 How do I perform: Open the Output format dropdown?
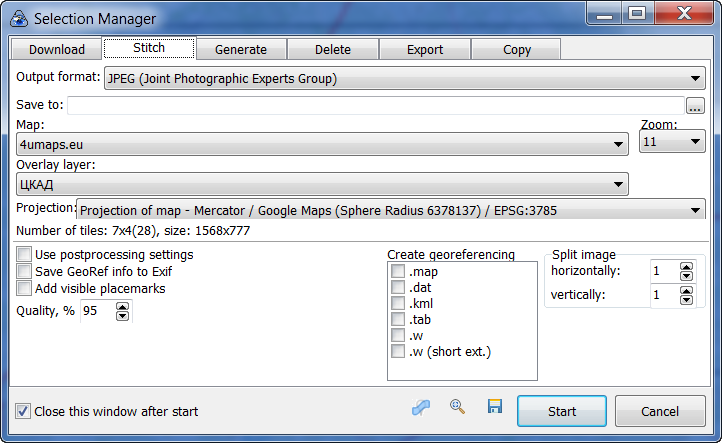click(x=696, y=79)
